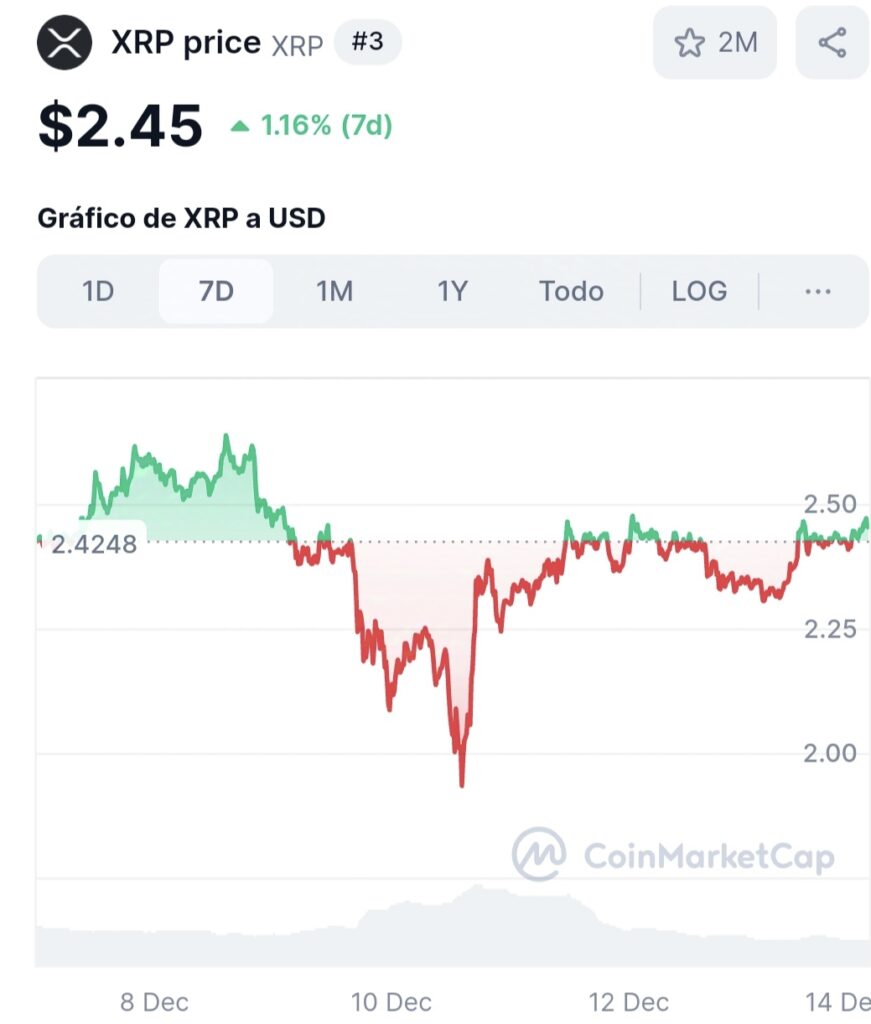Switch to the 1Y chart view
This screenshot has width=871, height=1024.
(452, 291)
